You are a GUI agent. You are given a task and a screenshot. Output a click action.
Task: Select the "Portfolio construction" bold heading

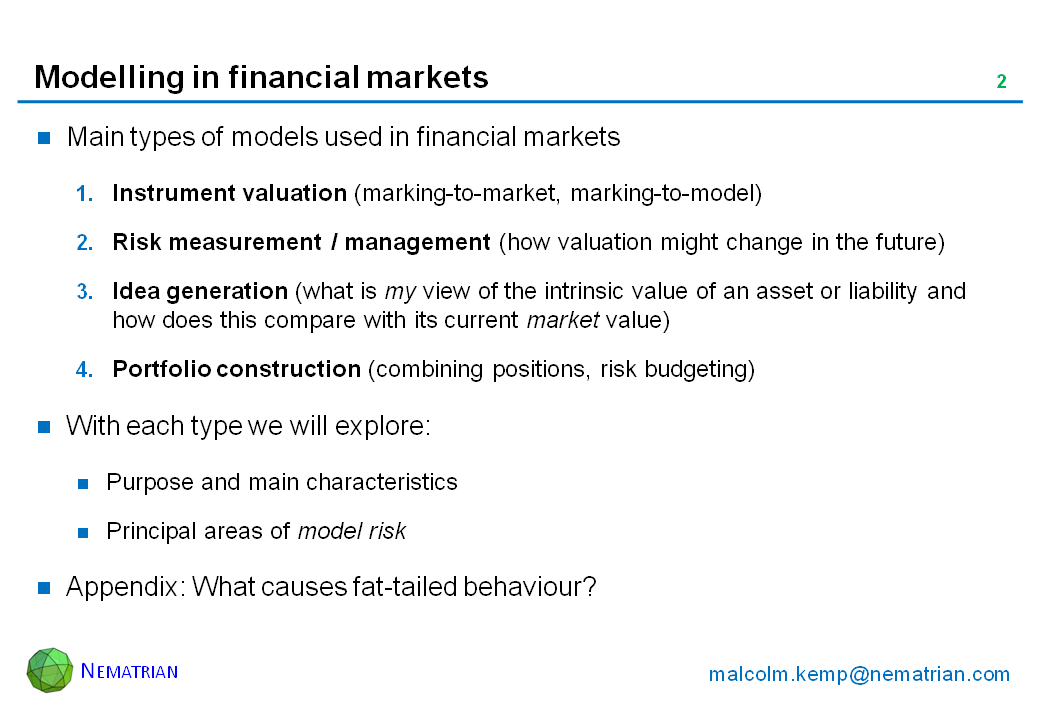(236, 369)
